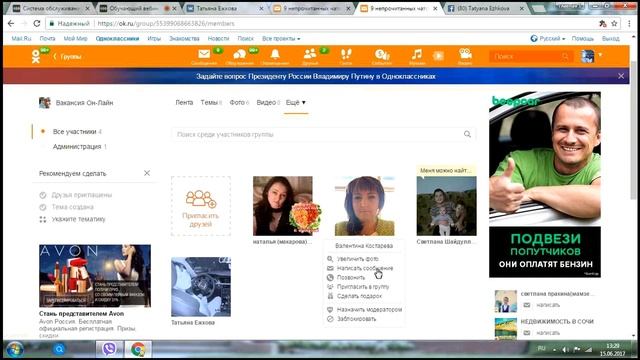Expand the 'Ещё' dropdown tab
The image size is (640, 360).
(x=296, y=102)
